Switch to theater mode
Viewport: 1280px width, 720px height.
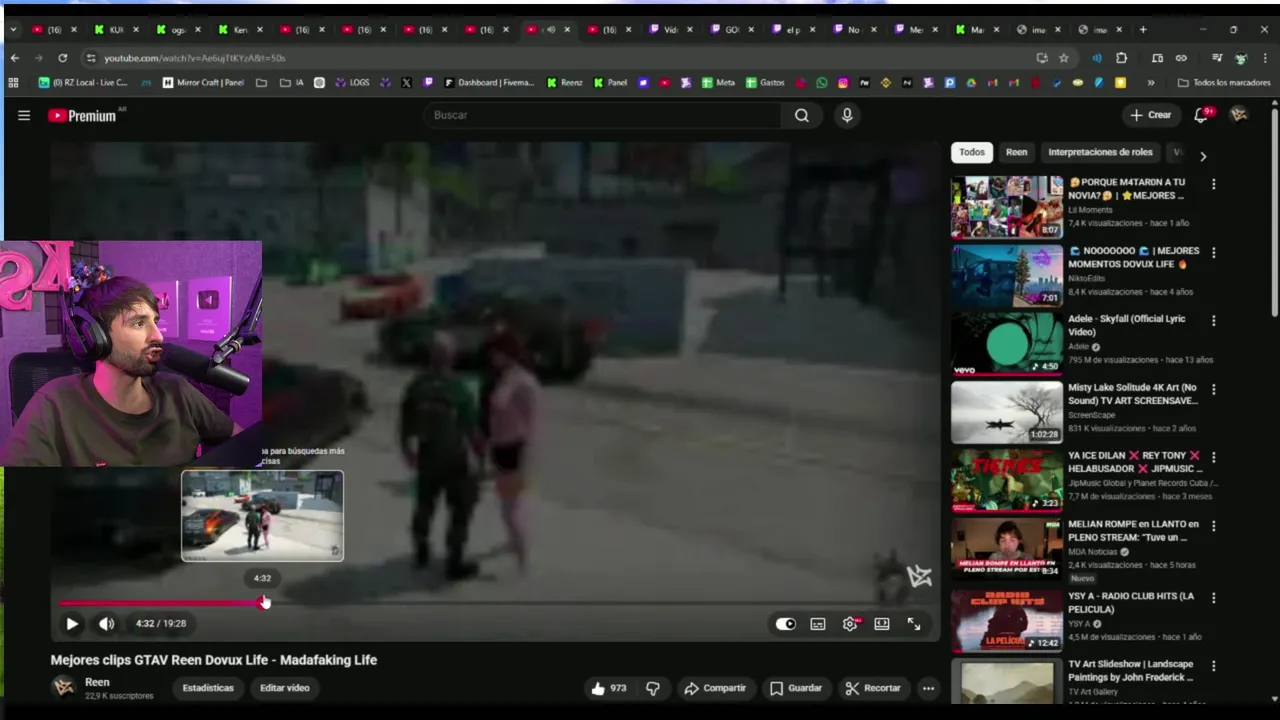point(882,624)
